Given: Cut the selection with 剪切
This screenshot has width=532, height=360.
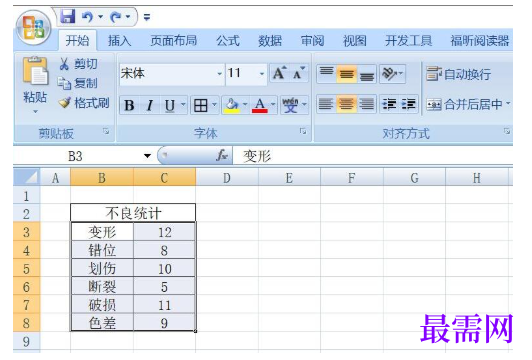Looking at the screenshot, I should [x=79, y=64].
